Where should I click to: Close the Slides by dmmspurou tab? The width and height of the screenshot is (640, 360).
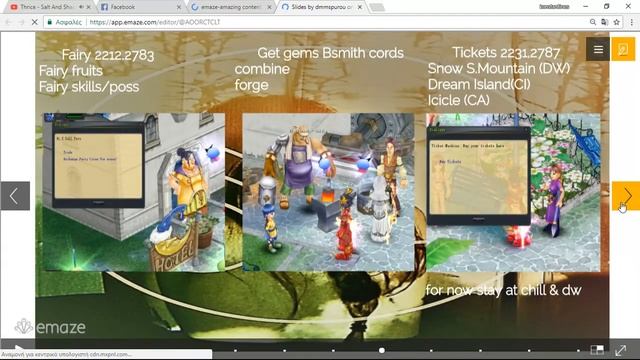click(360, 7)
